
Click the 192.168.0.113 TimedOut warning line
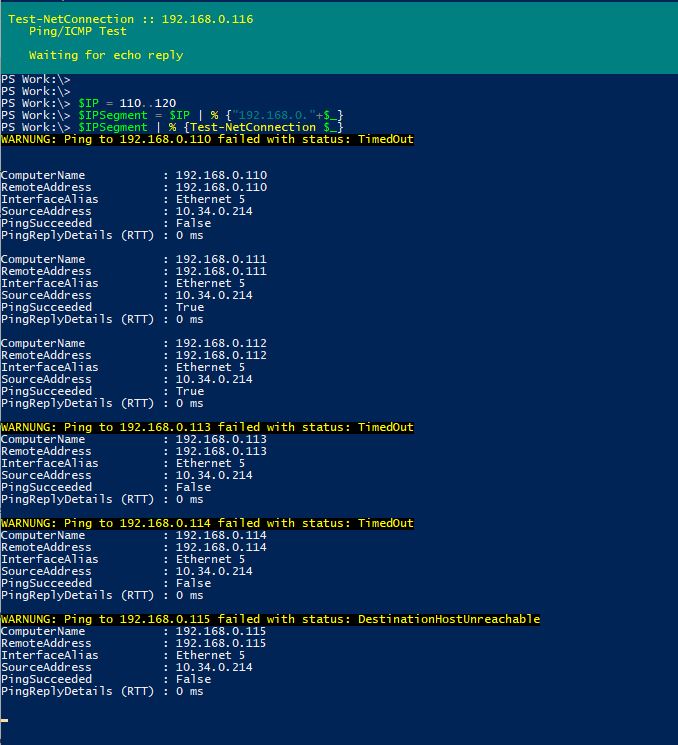(207, 427)
